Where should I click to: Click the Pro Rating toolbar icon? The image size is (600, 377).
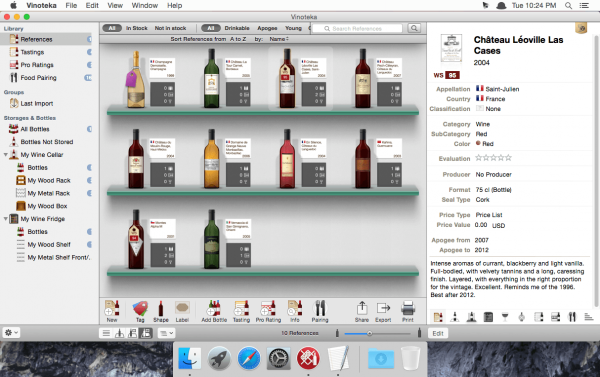[x=268, y=308]
